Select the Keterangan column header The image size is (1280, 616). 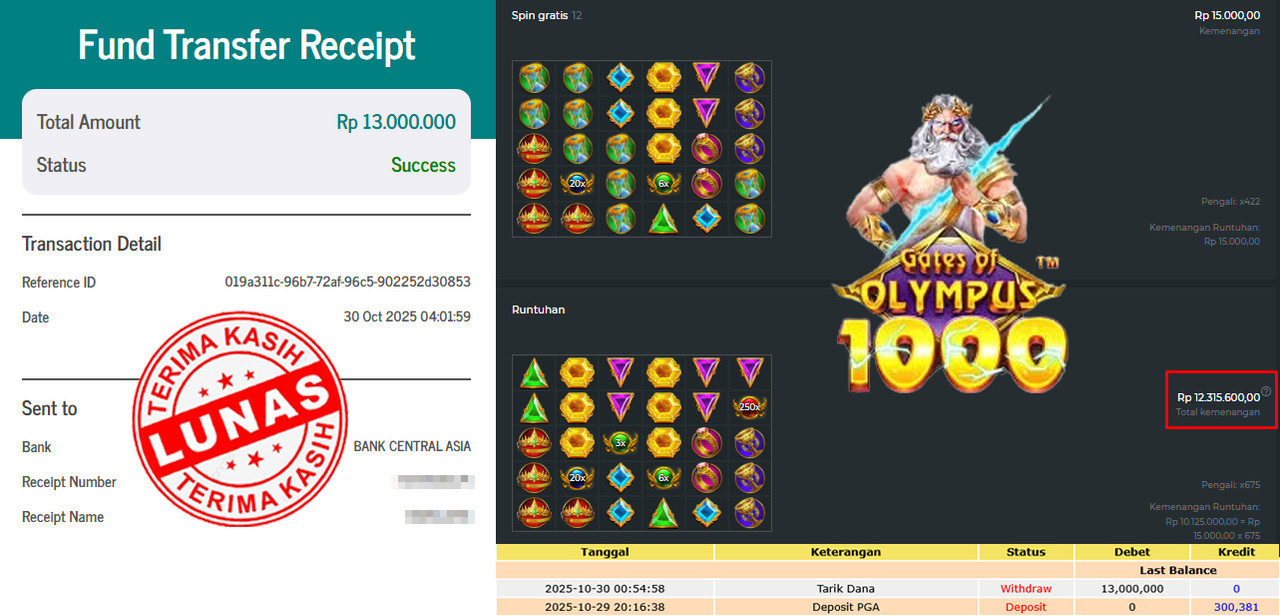tap(846, 552)
